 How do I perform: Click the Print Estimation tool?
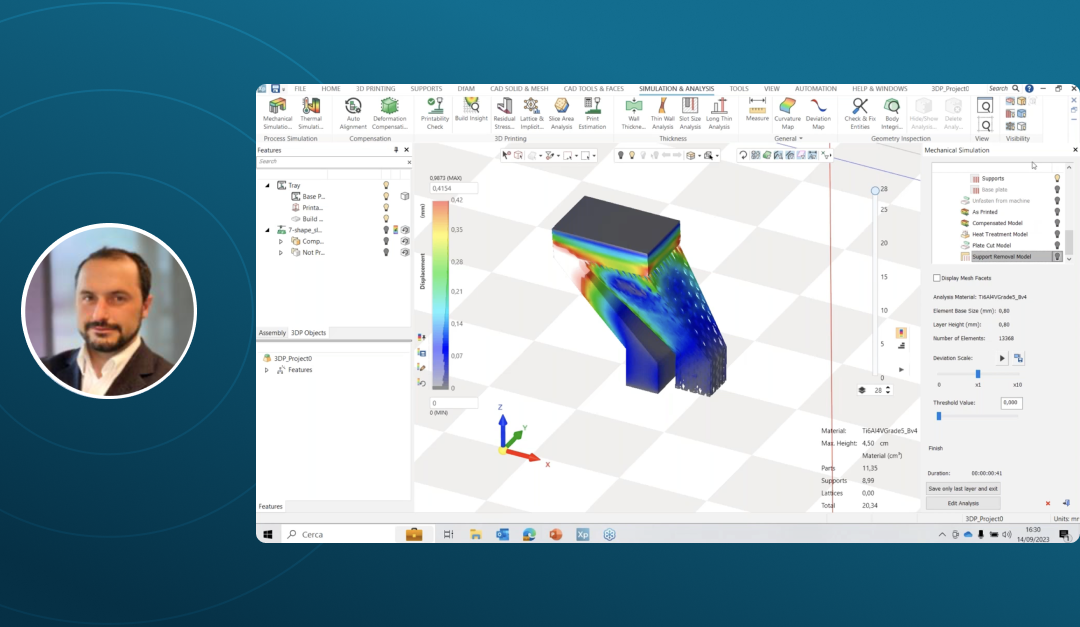[x=593, y=112]
